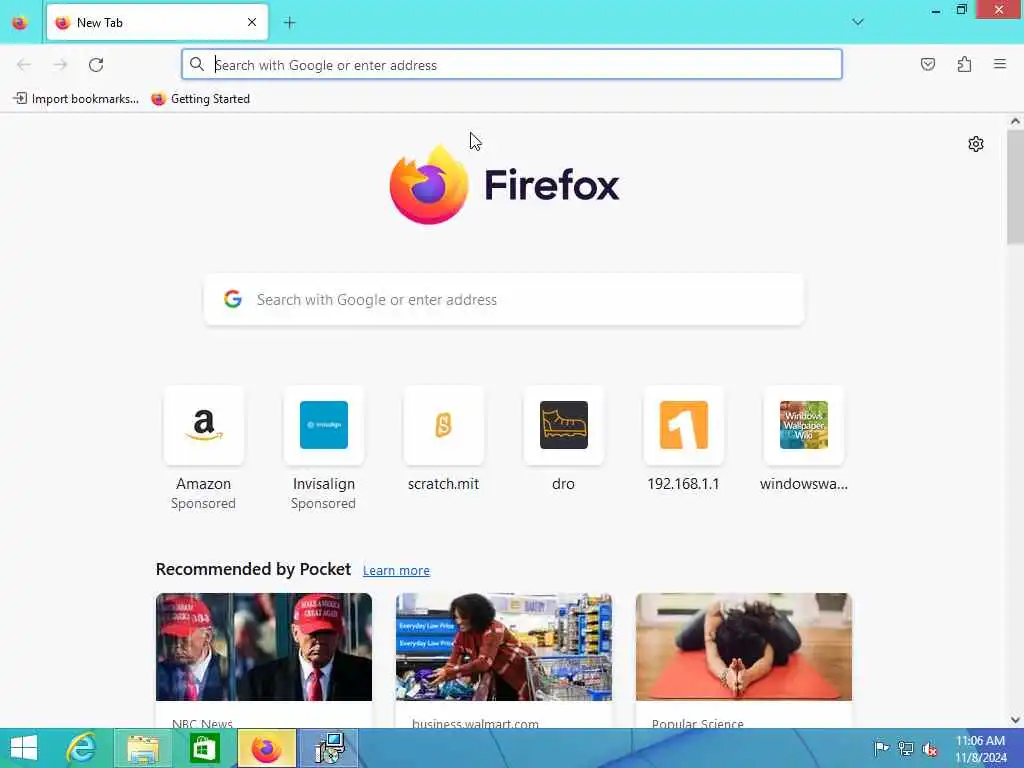The image size is (1024, 768).
Task: Open the Windows Start button
Action: pyautogui.click(x=24, y=748)
